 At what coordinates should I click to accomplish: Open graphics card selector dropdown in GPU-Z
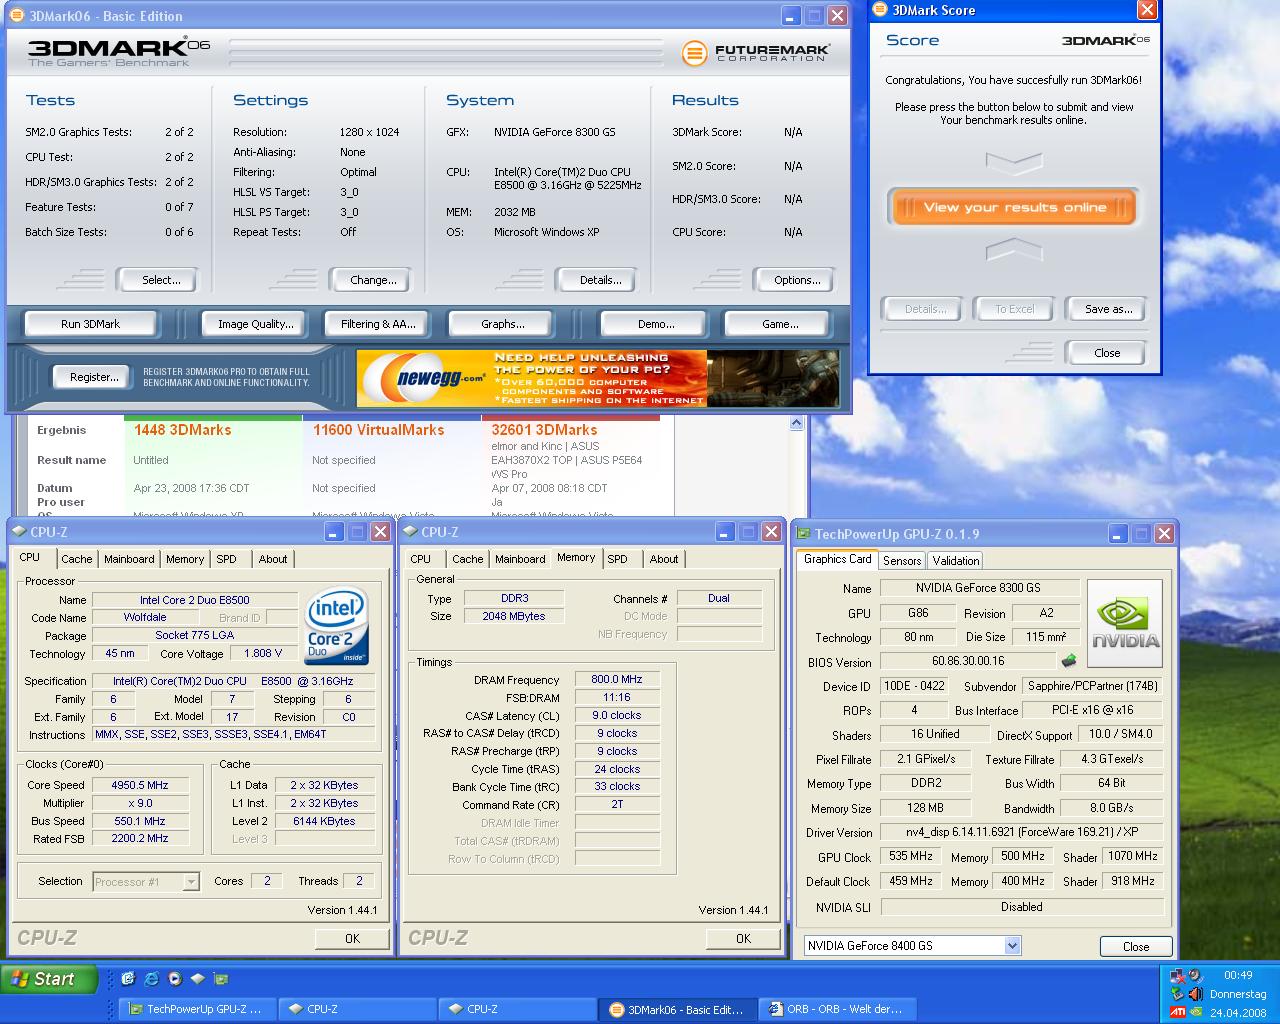pos(1012,945)
